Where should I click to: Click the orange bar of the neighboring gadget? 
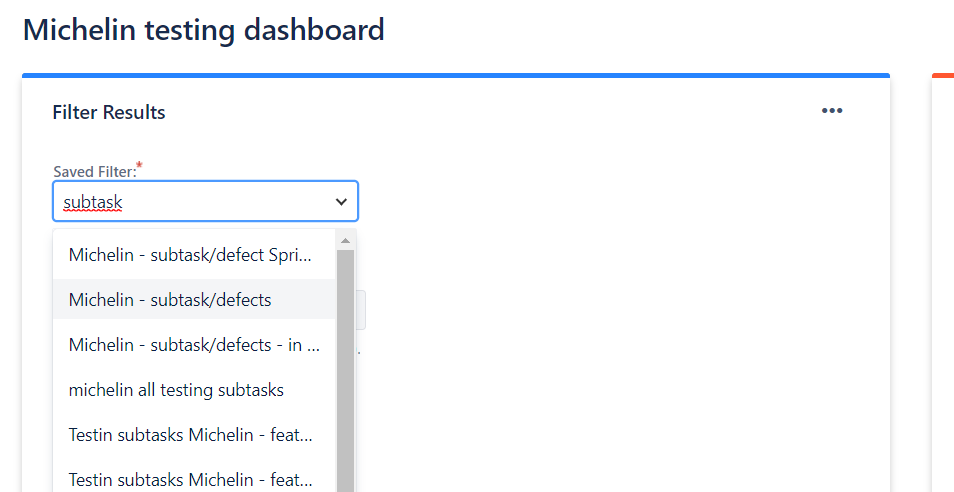[x=942, y=75]
